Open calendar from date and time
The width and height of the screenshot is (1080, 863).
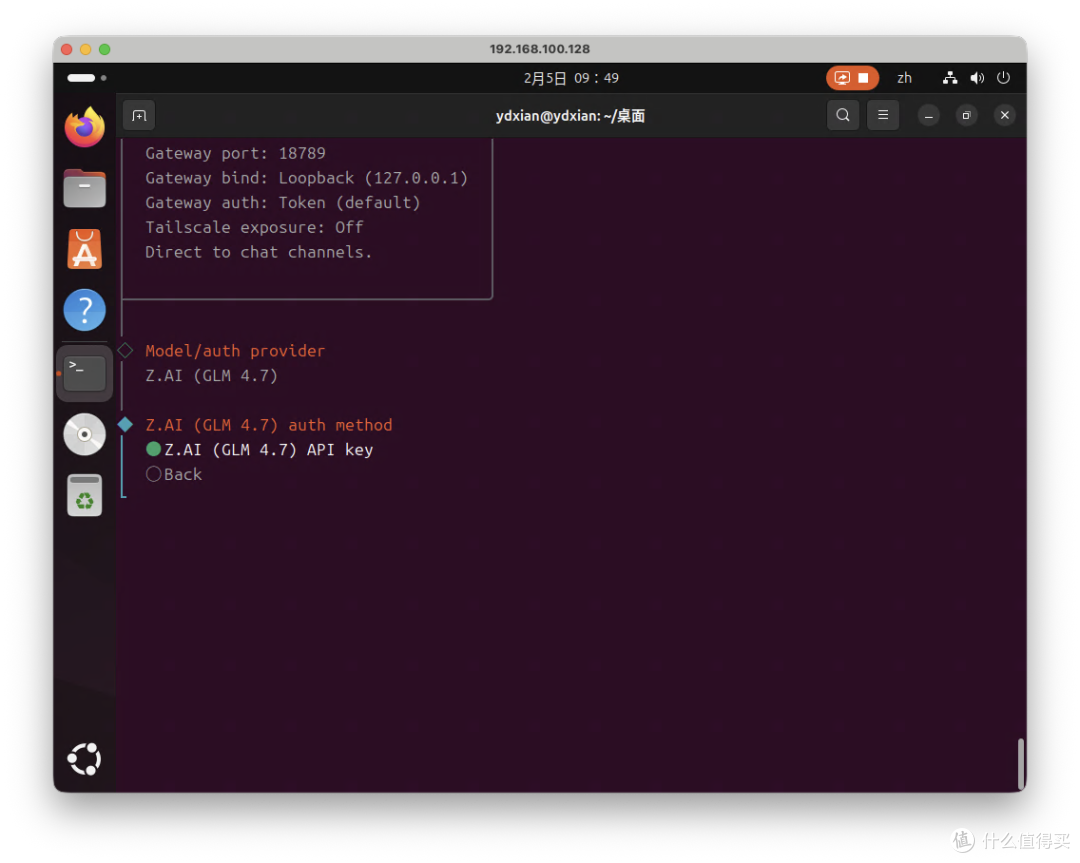[x=571, y=78]
